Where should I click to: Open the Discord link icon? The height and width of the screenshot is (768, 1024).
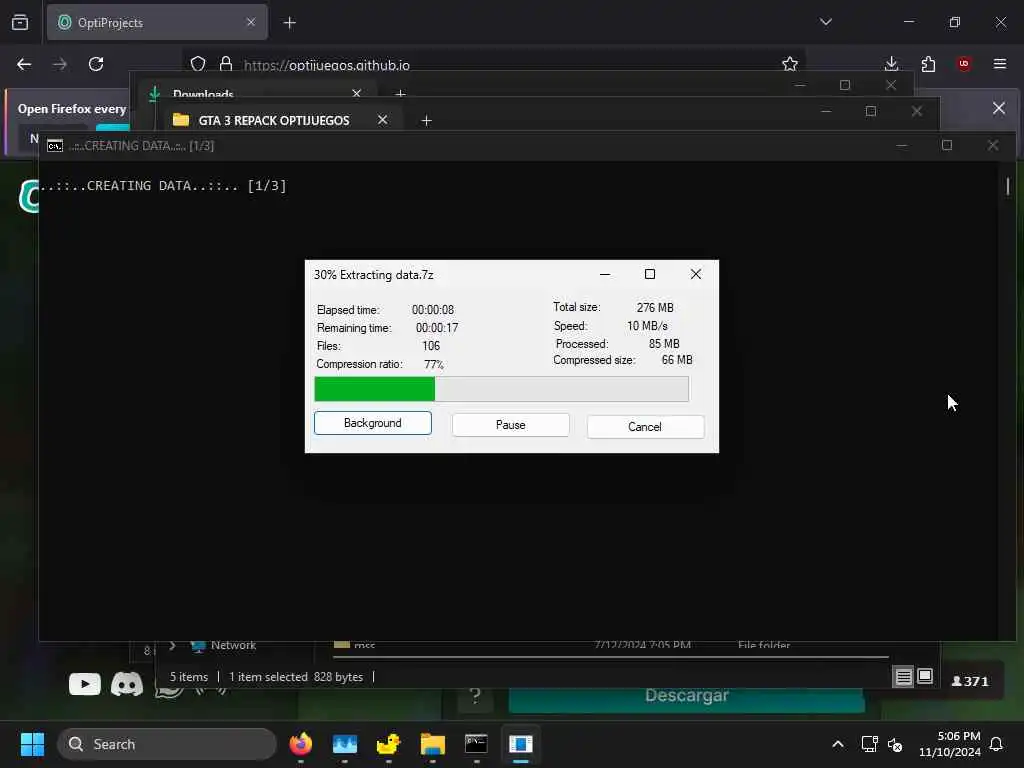click(127, 684)
